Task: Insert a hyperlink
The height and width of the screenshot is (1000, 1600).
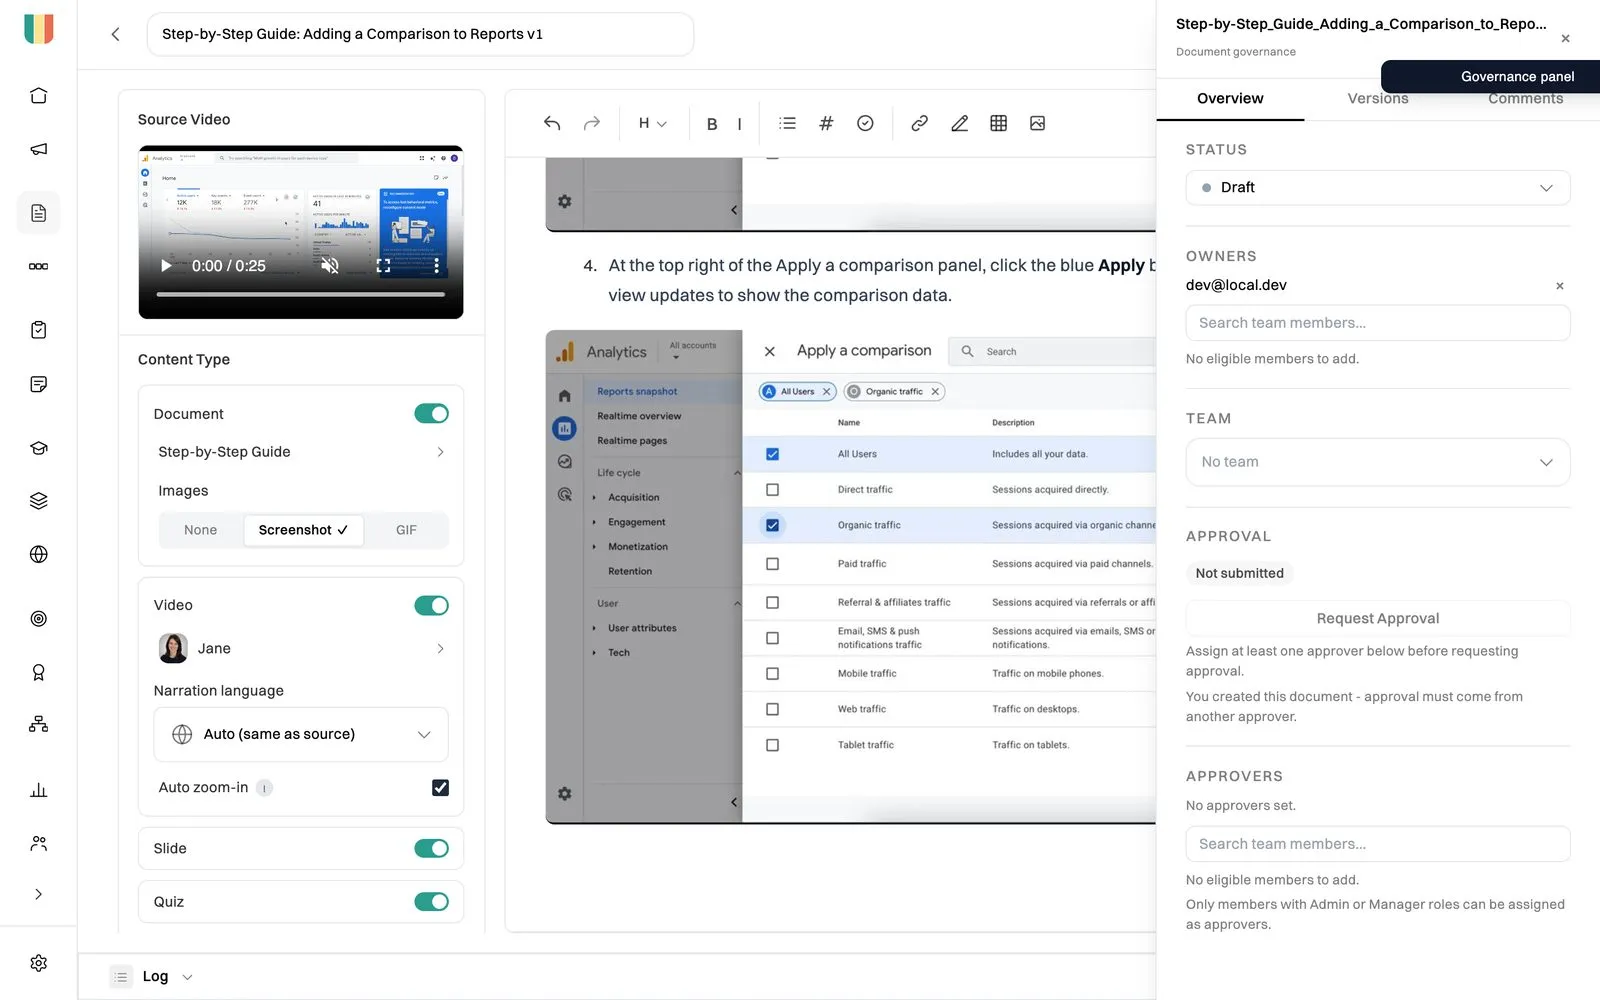Action: click(919, 123)
